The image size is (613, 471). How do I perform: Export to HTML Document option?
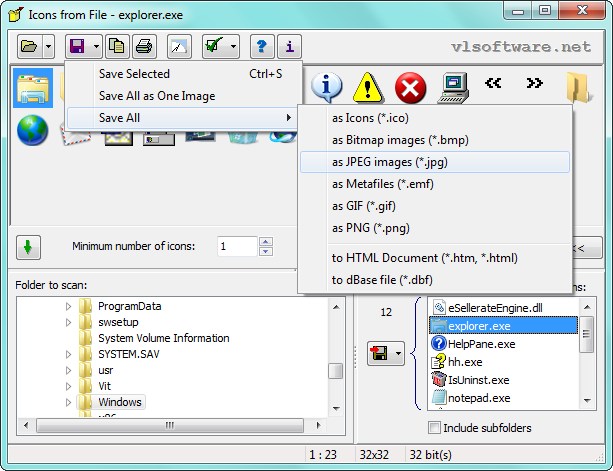coord(435,258)
